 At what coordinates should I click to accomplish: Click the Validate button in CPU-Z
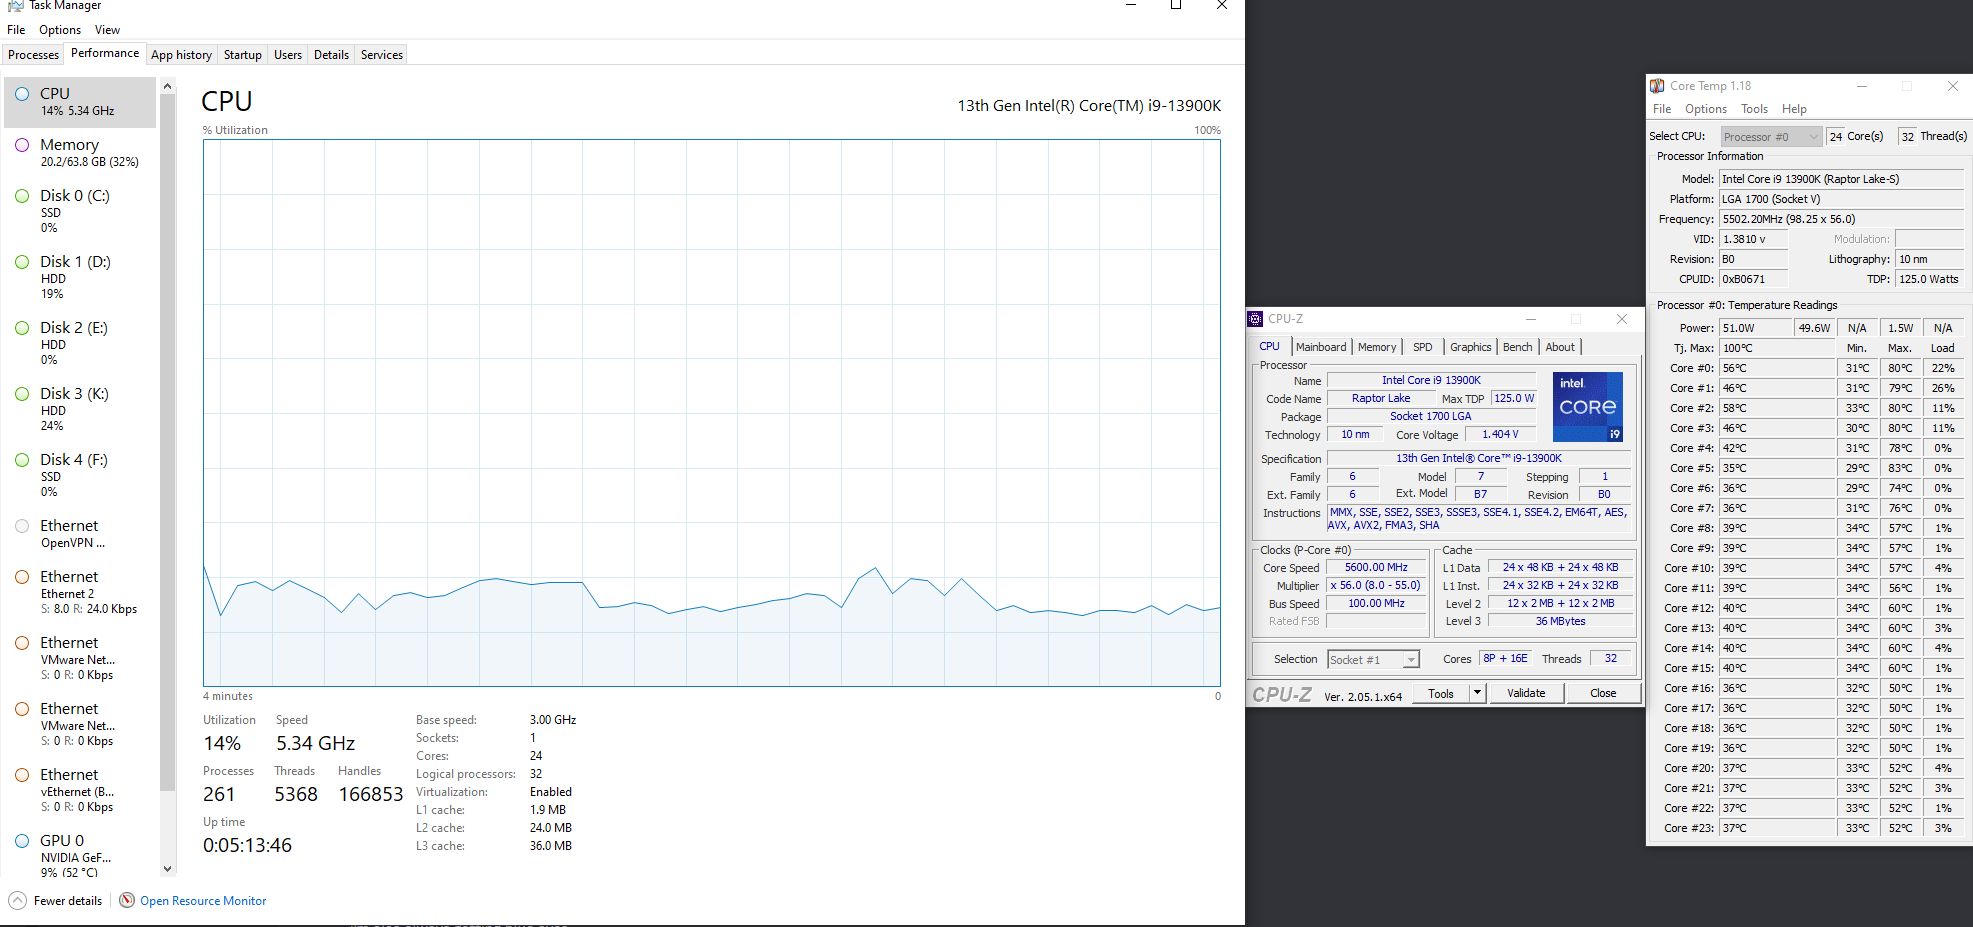coord(1526,693)
